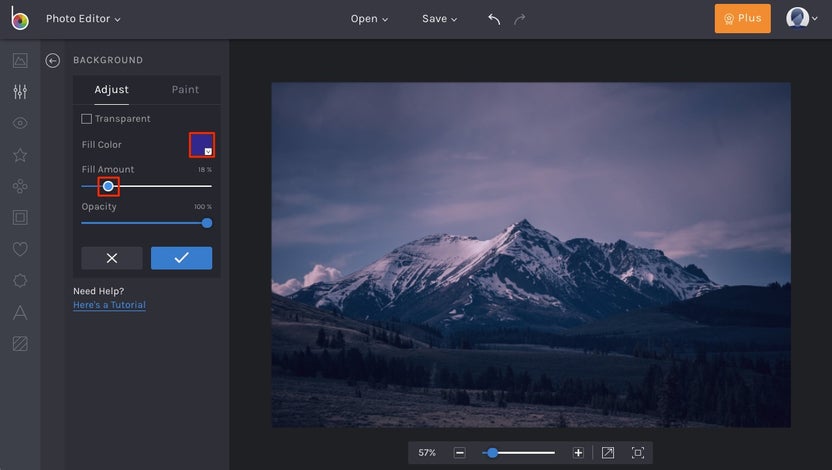Open the Frames square icon
Viewport: 832px width, 470px height.
20,217
